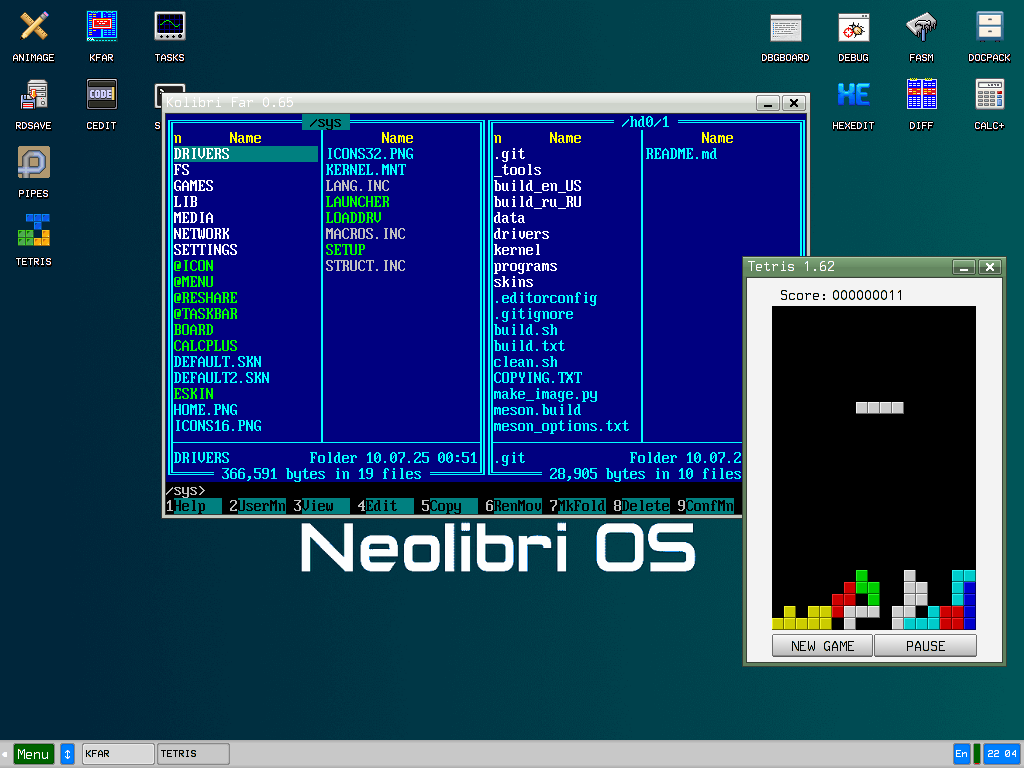The width and height of the screenshot is (1024, 768).
Task: Click 1Help in the Far function bar
Action: pos(193,506)
